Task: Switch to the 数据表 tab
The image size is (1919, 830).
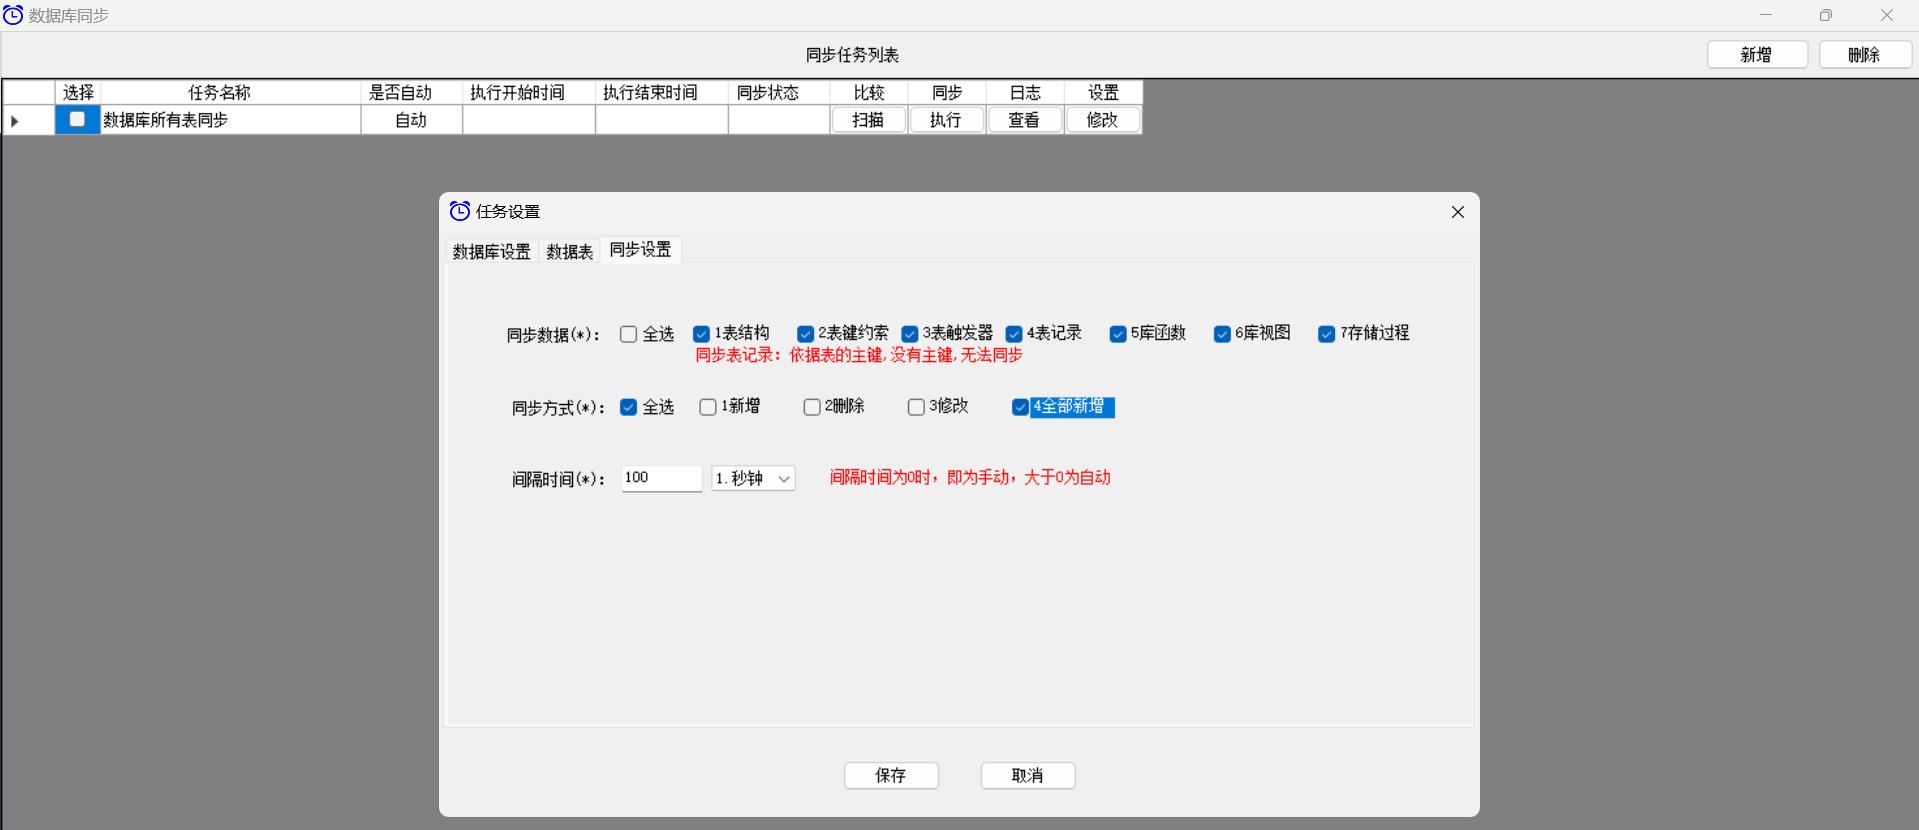Action: tap(570, 252)
